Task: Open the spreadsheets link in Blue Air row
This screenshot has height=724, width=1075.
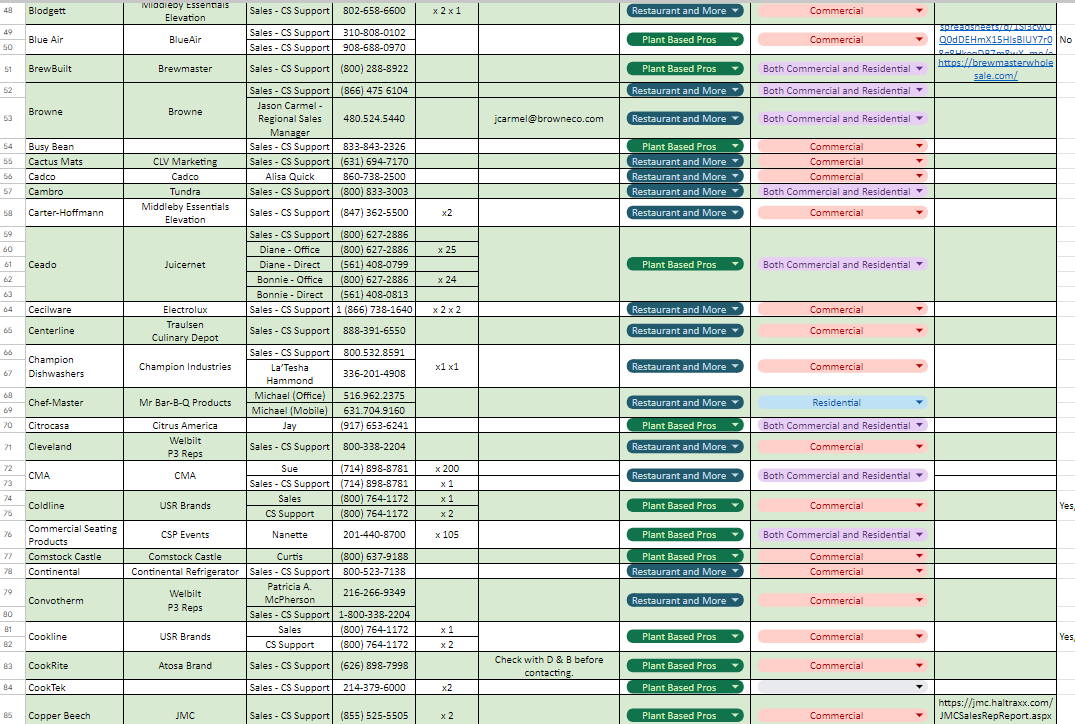Action: pos(995,40)
